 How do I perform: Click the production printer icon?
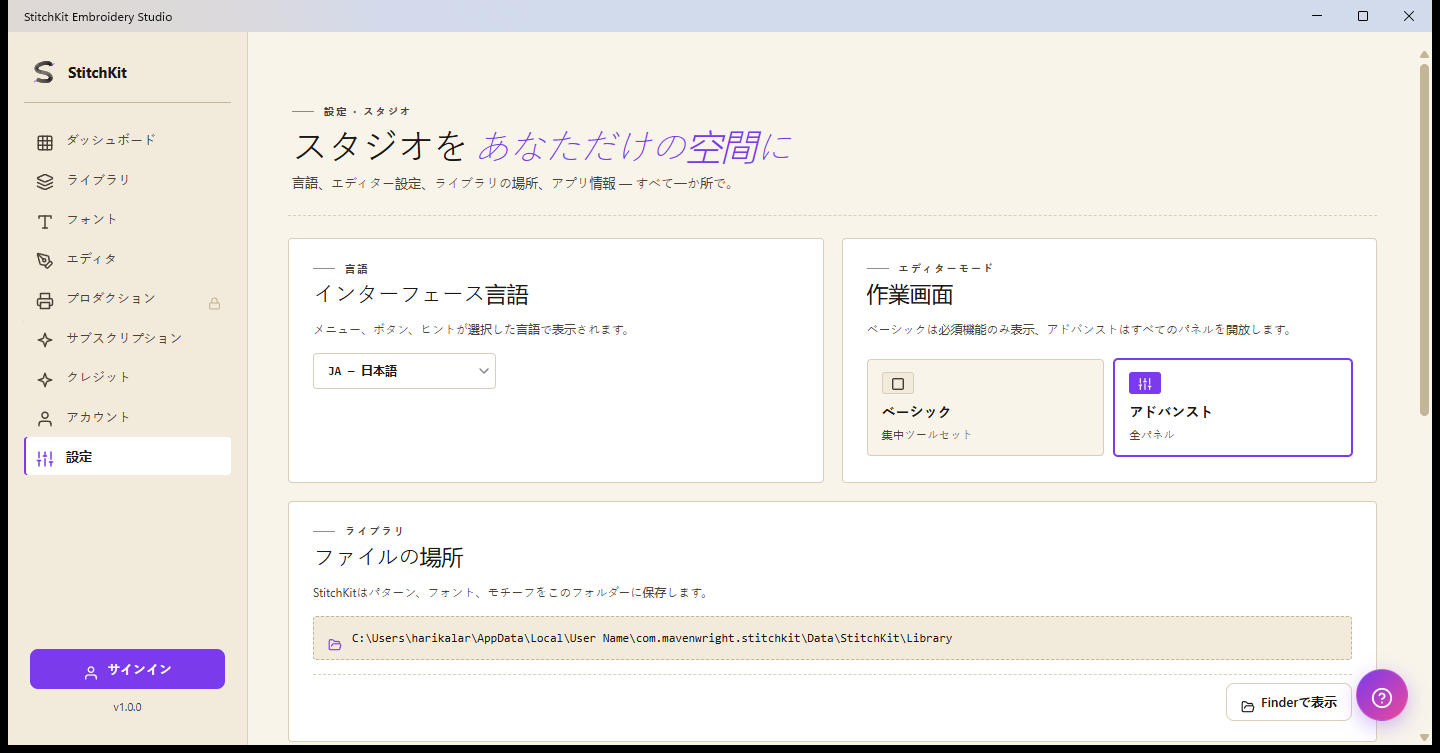pyautogui.click(x=45, y=300)
